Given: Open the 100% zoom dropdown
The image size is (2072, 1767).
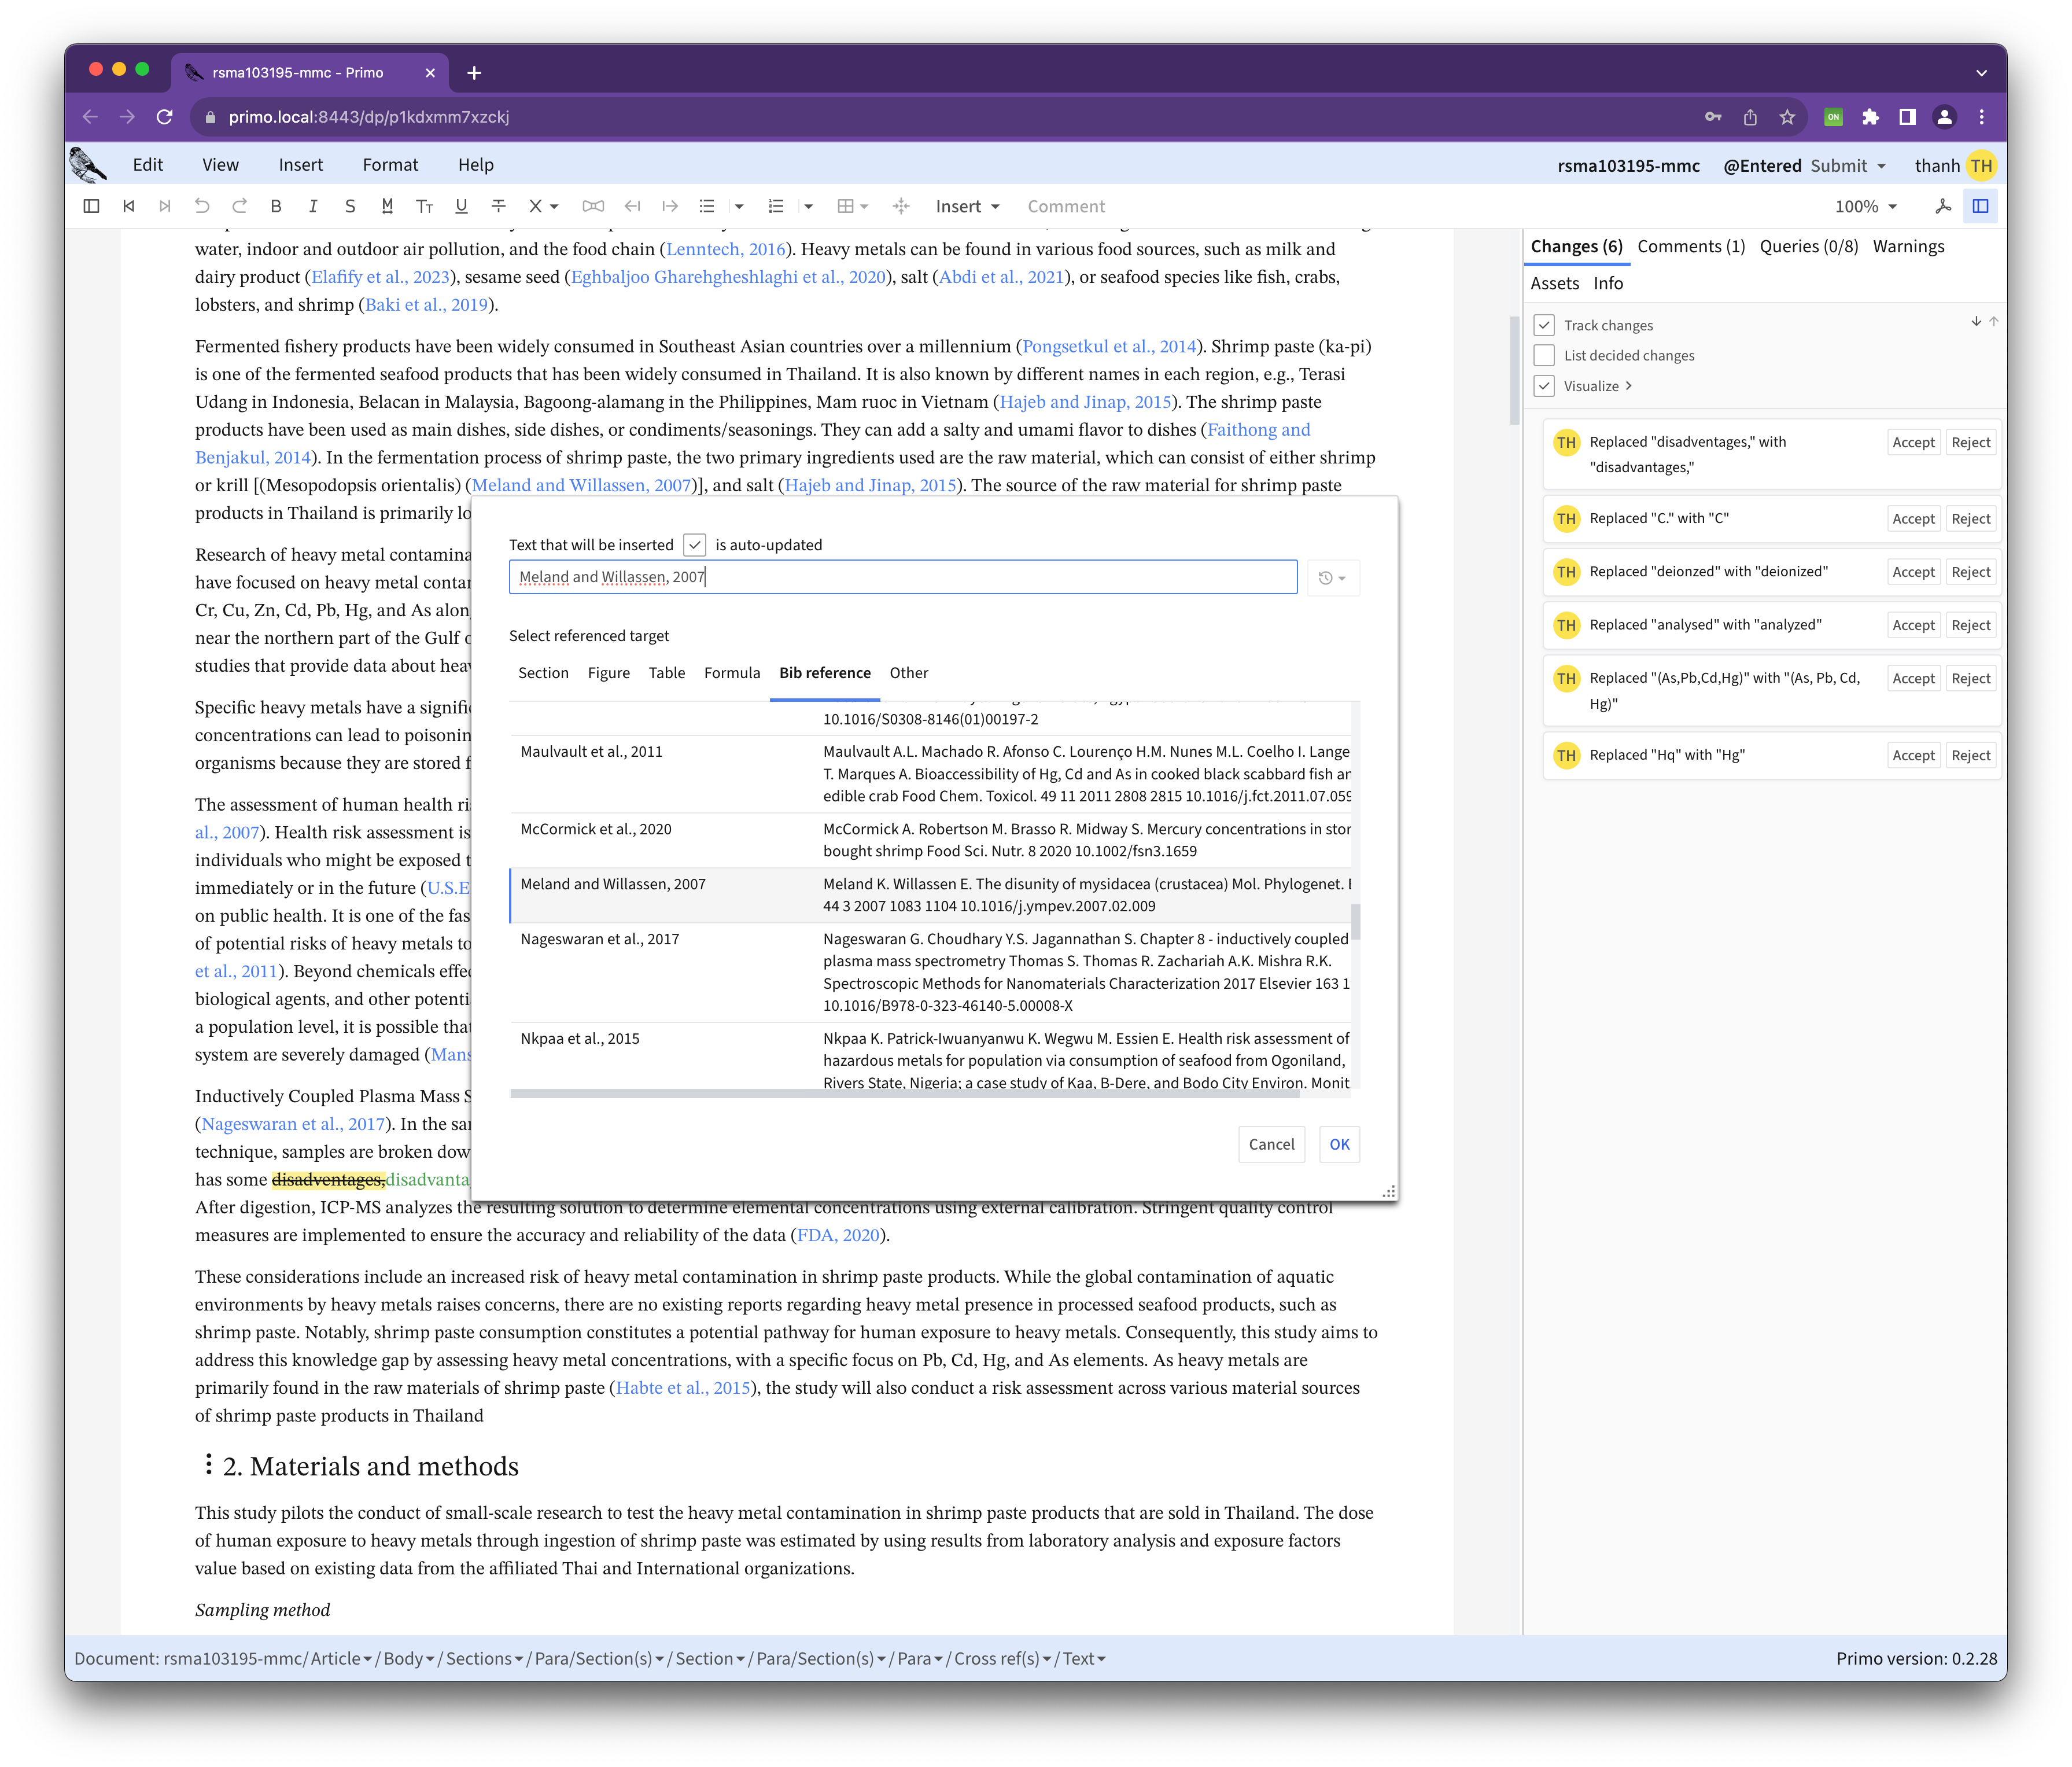Looking at the screenshot, I should point(1865,206).
